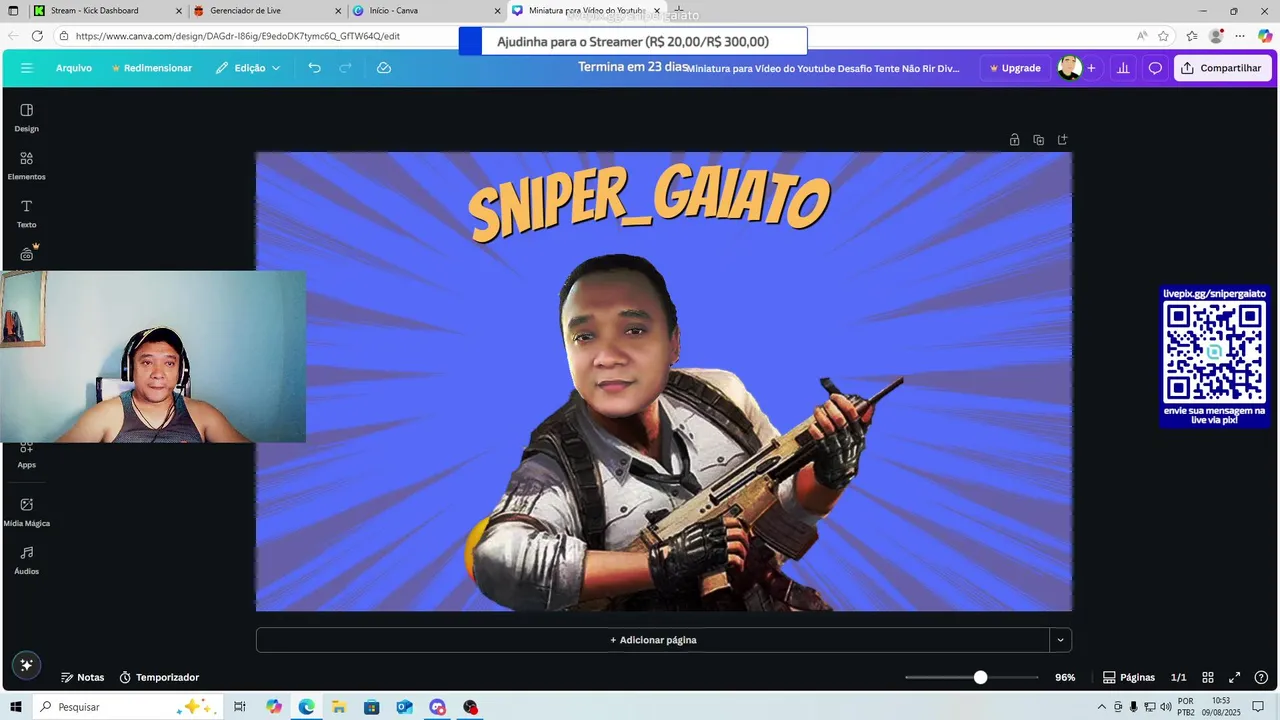Click the Upgrade button
Image resolution: width=1280 pixels, height=720 pixels.
click(x=1014, y=68)
